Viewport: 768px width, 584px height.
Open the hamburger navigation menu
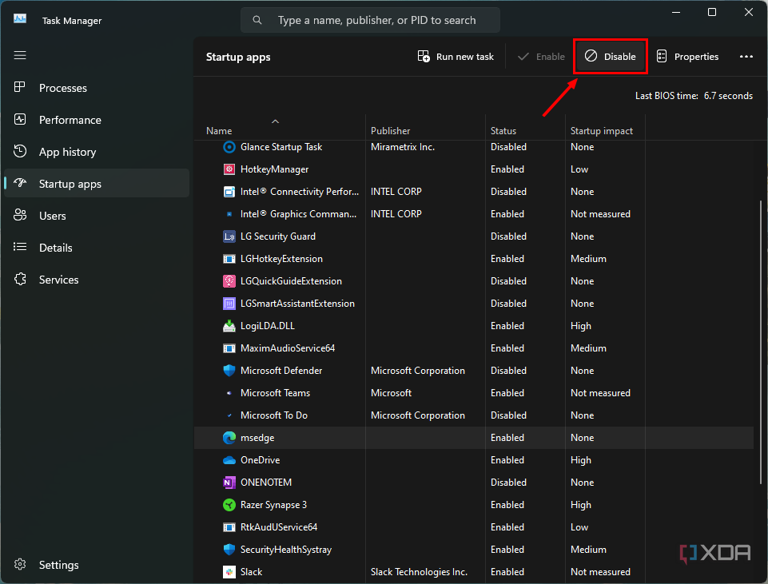[x=20, y=55]
